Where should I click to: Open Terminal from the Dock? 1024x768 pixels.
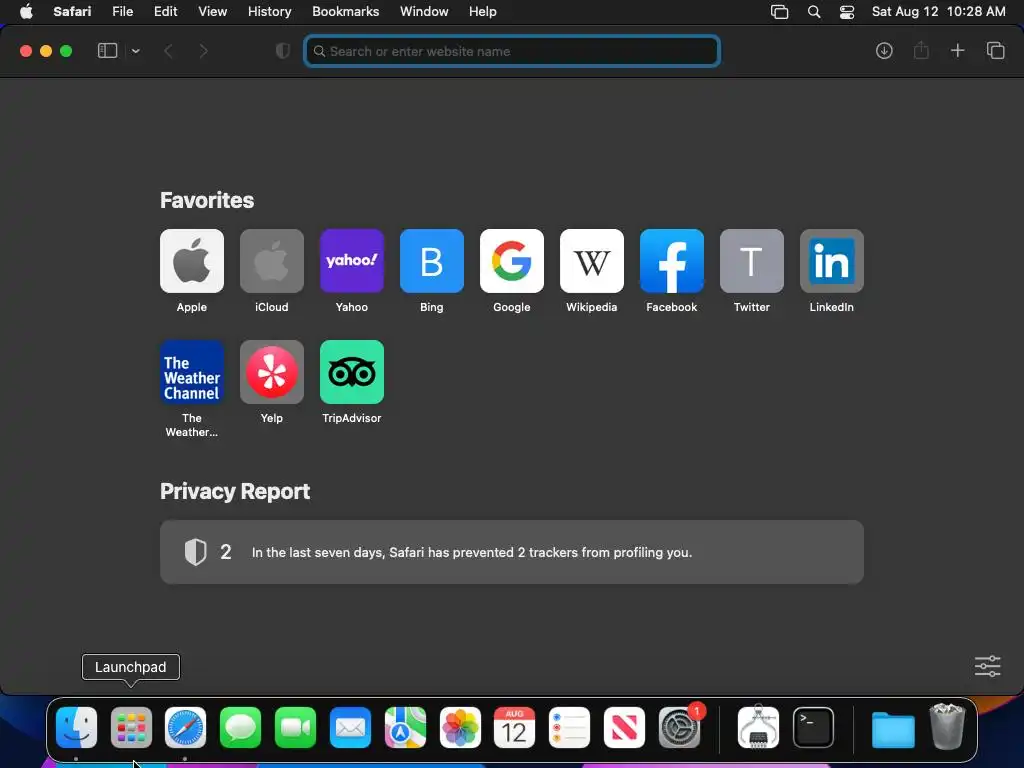coord(813,728)
